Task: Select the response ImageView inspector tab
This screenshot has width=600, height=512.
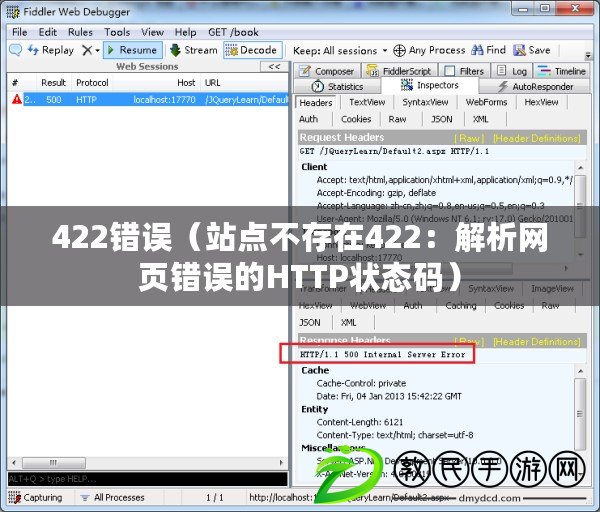Action: (x=552, y=289)
